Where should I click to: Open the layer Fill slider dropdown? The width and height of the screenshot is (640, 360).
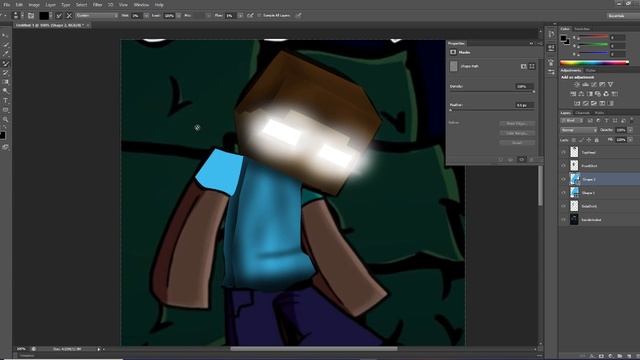coord(631,140)
